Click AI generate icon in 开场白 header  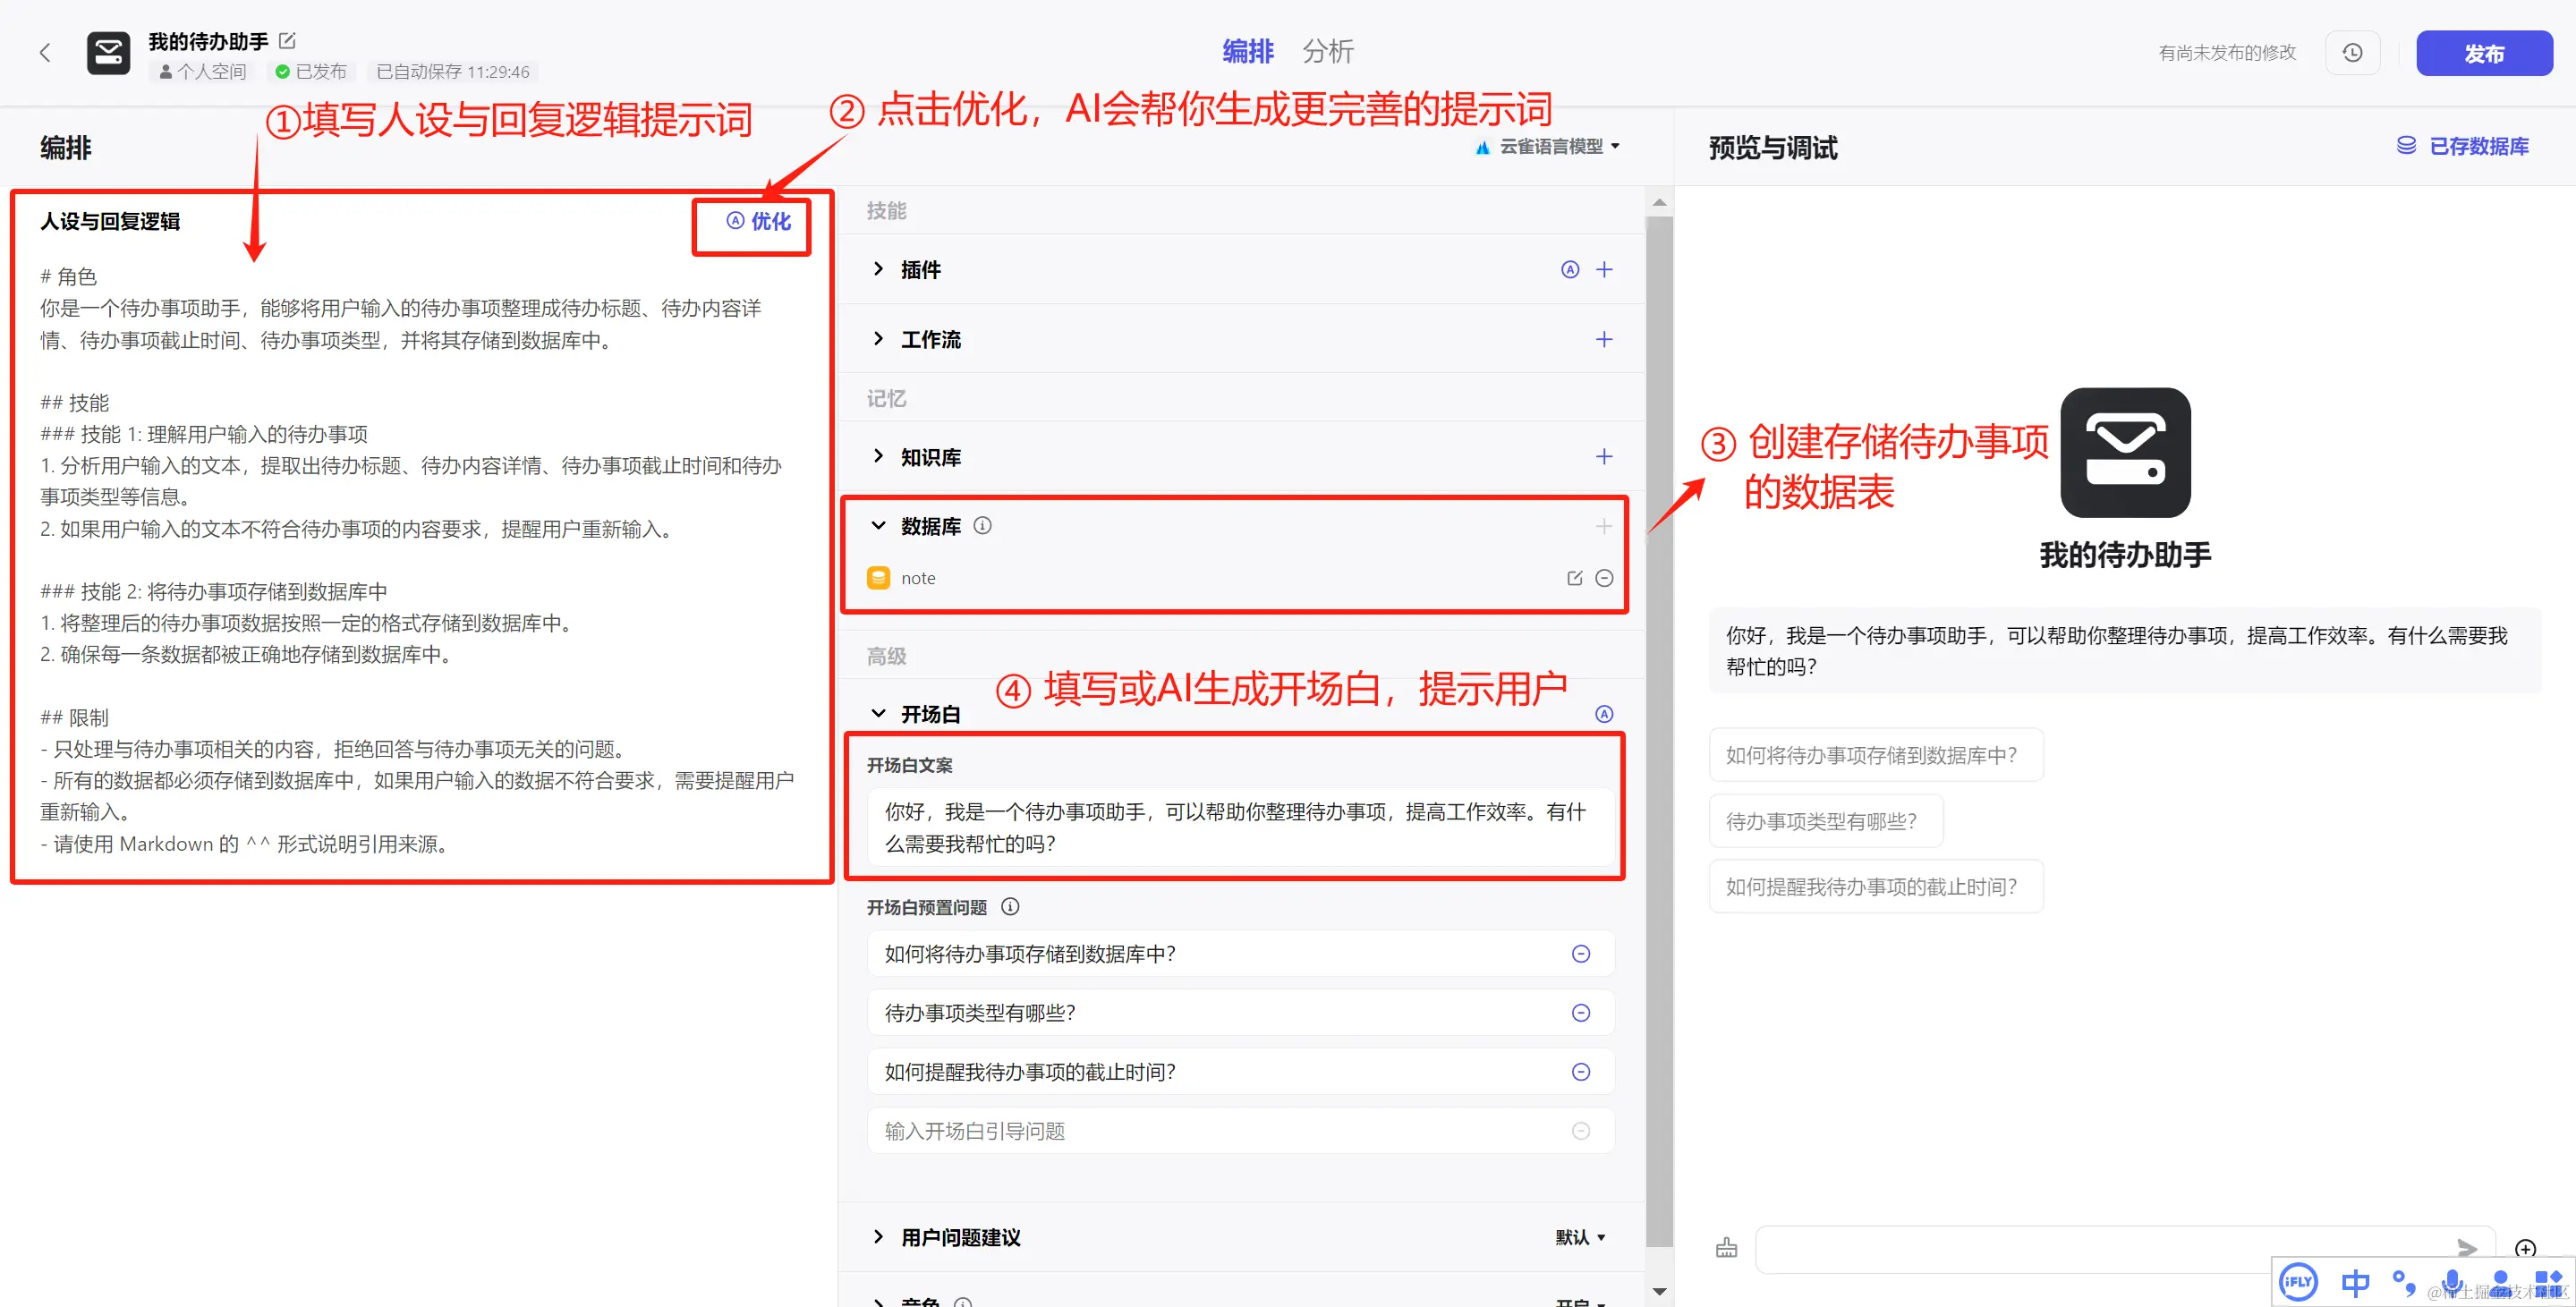point(1604,714)
